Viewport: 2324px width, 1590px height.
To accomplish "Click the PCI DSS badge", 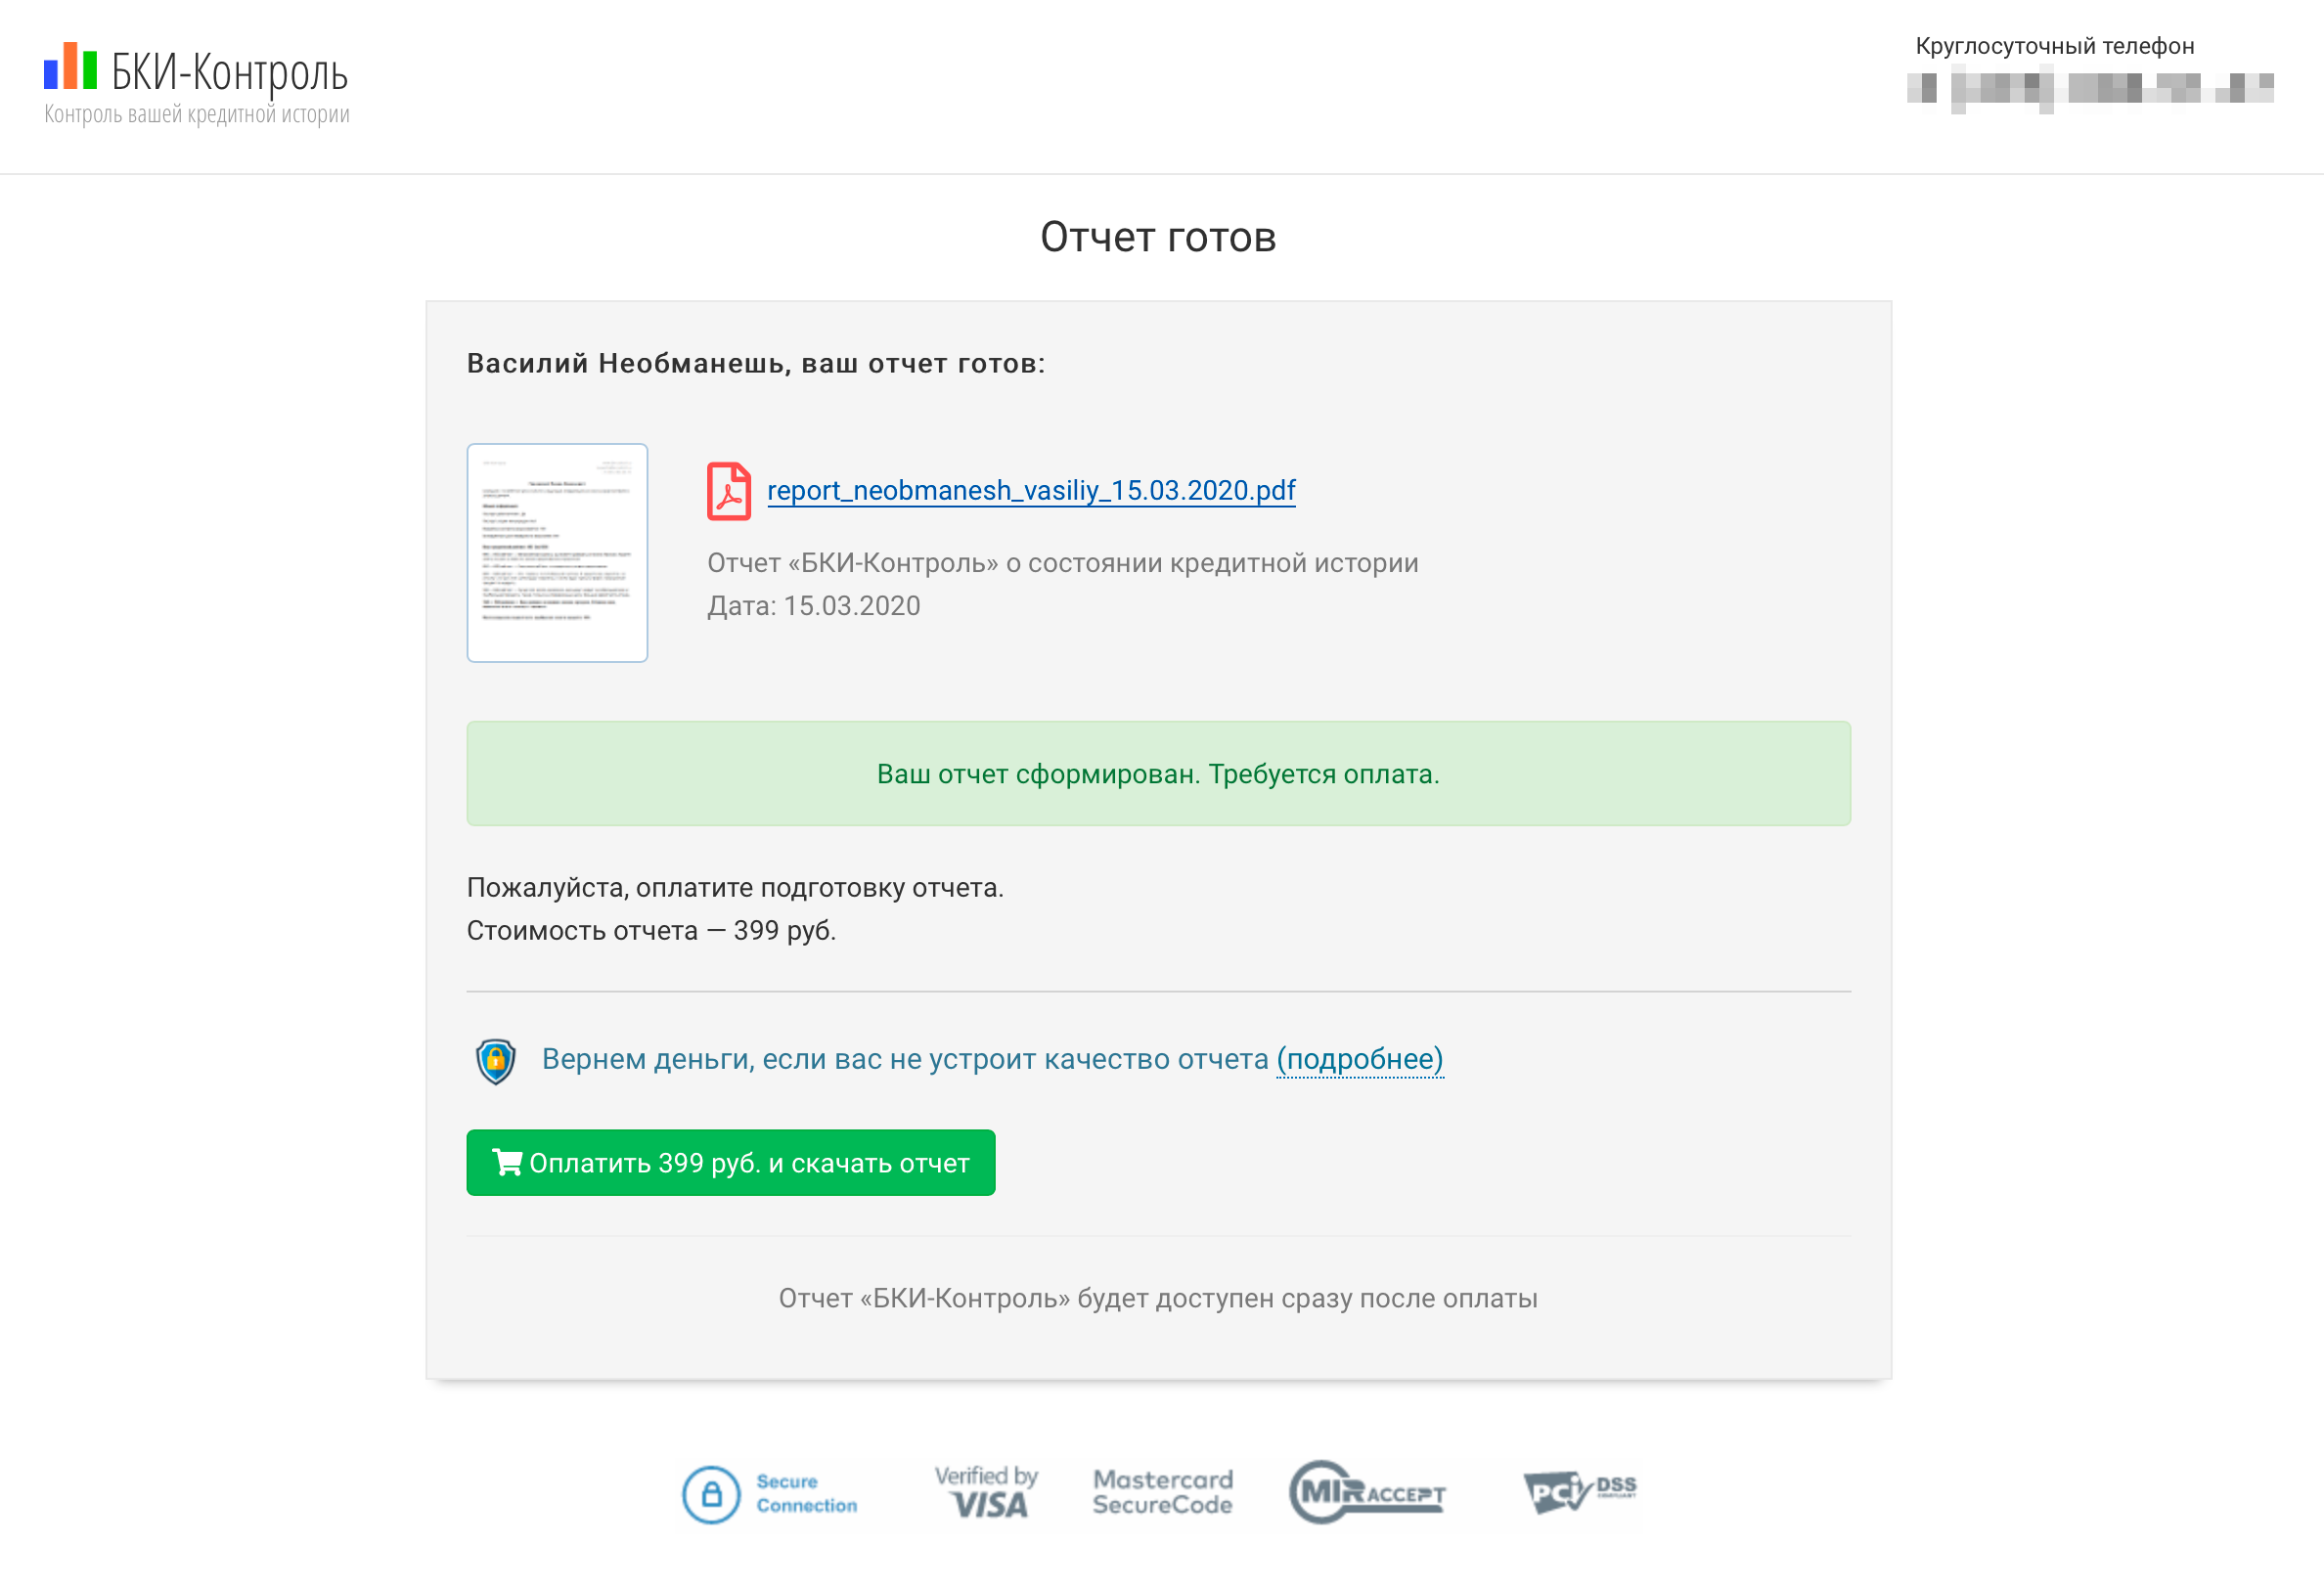I will click(x=1580, y=1492).
